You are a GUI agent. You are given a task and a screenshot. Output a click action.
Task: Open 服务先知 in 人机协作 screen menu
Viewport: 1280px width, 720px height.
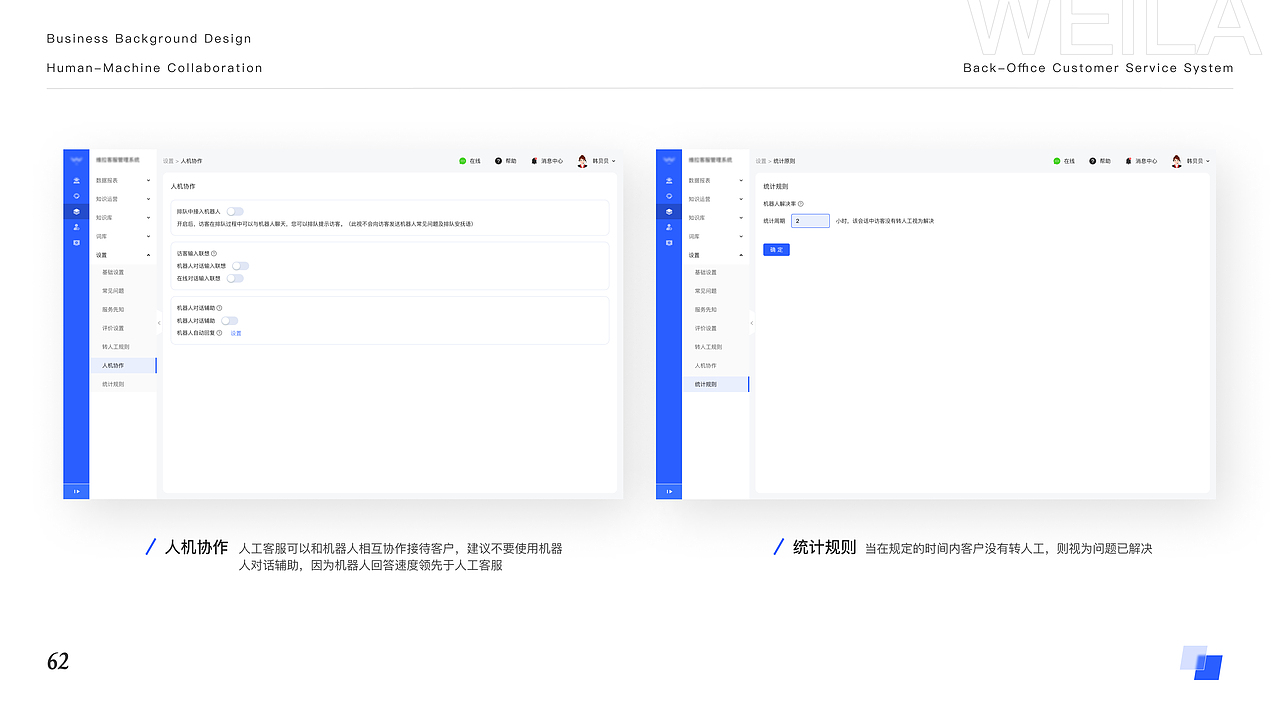coord(113,310)
